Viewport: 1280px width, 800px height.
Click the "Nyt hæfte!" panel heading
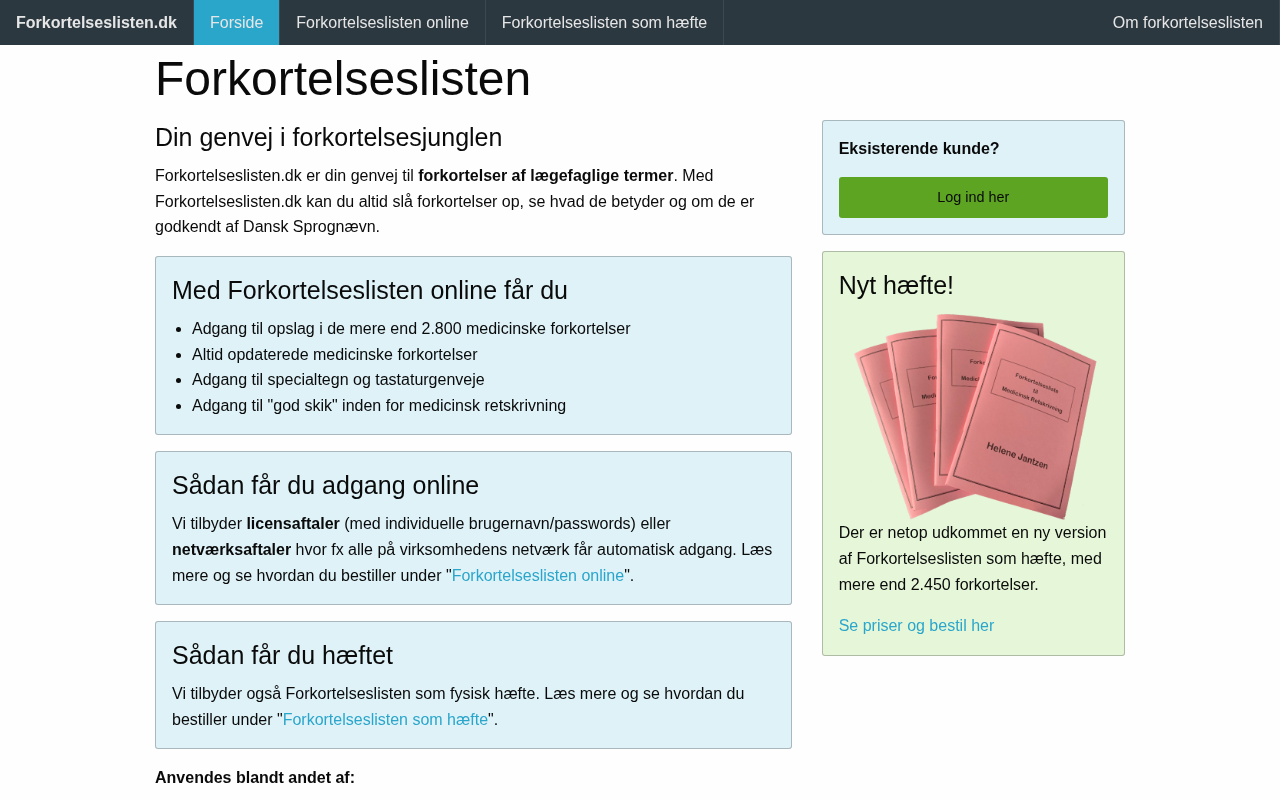click(x=895, y=284)
